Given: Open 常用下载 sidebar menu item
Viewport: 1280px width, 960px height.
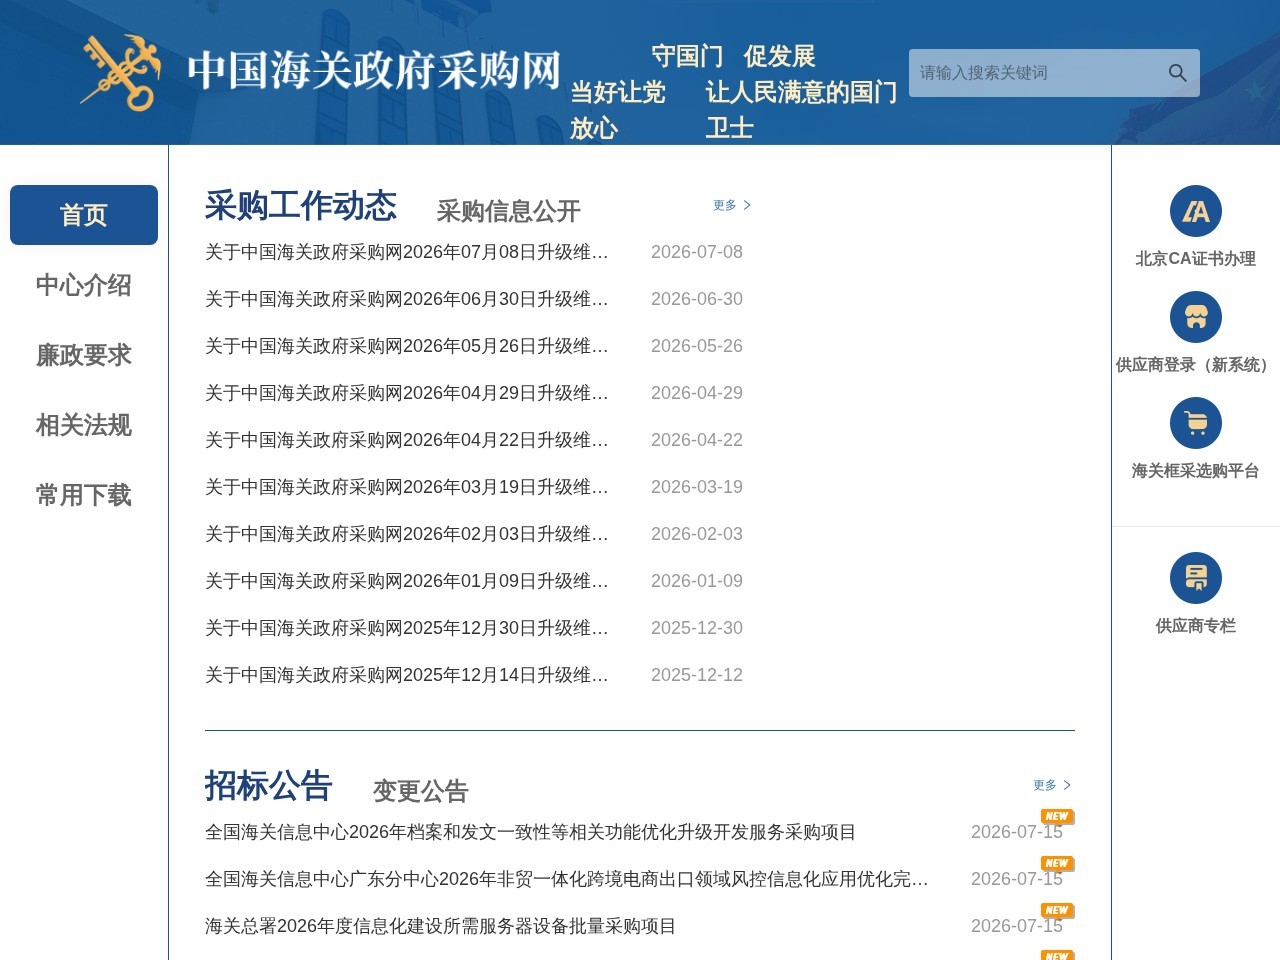Looking at the screenshot, I should [84, 495].
